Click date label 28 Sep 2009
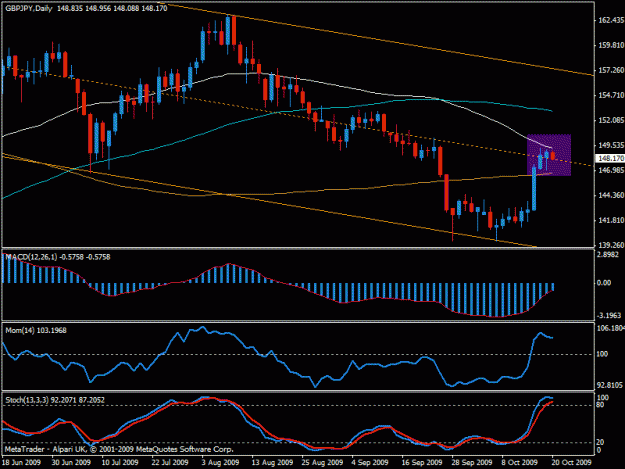 (472, 463)
